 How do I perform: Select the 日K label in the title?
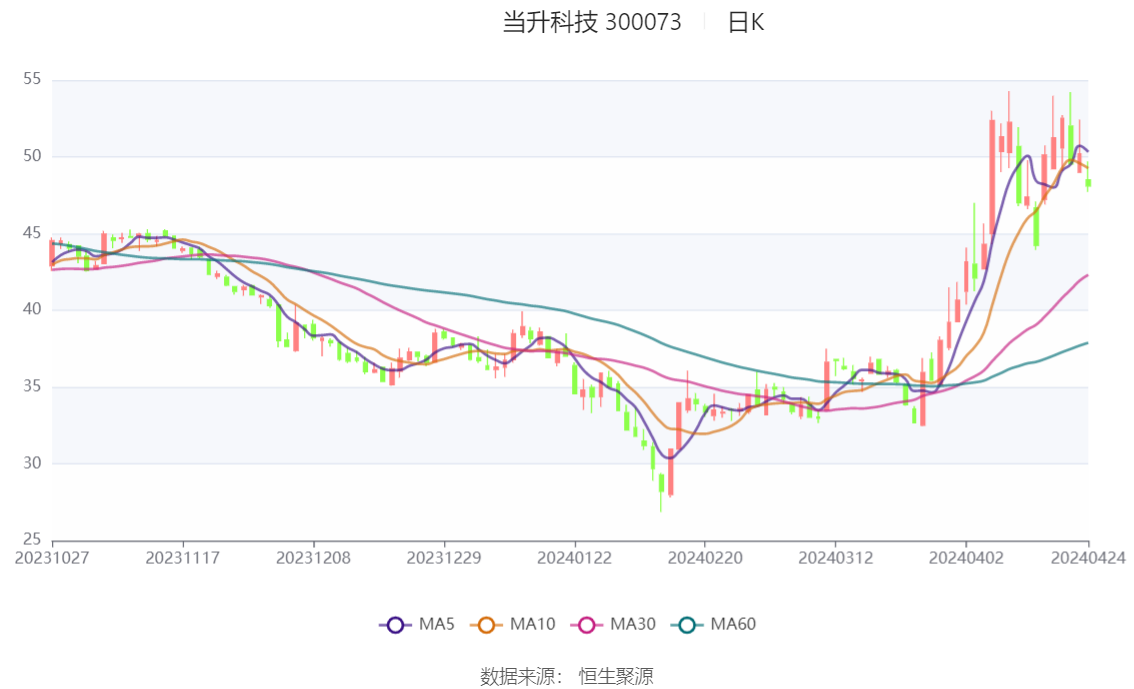745,22
